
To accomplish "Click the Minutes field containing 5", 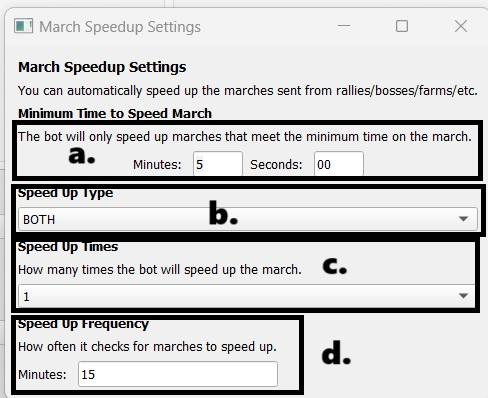I will coord(218,164).
